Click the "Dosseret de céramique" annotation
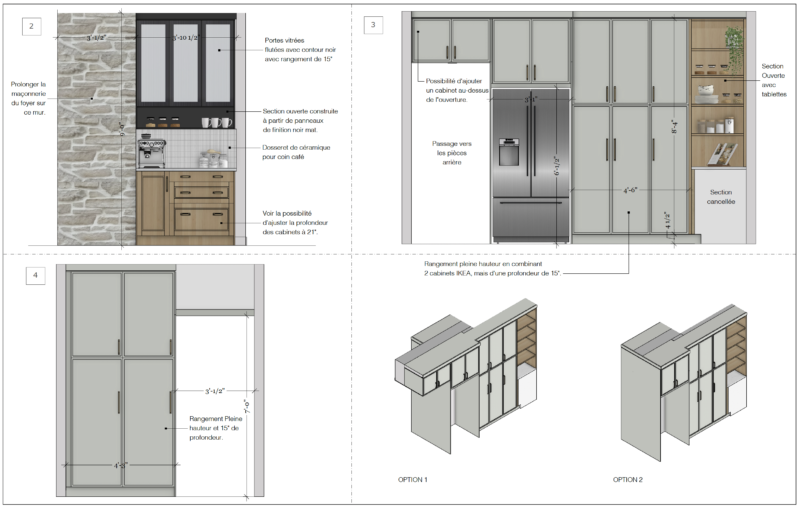Viewport: 800px width, 508px height. tap(296, 152)
